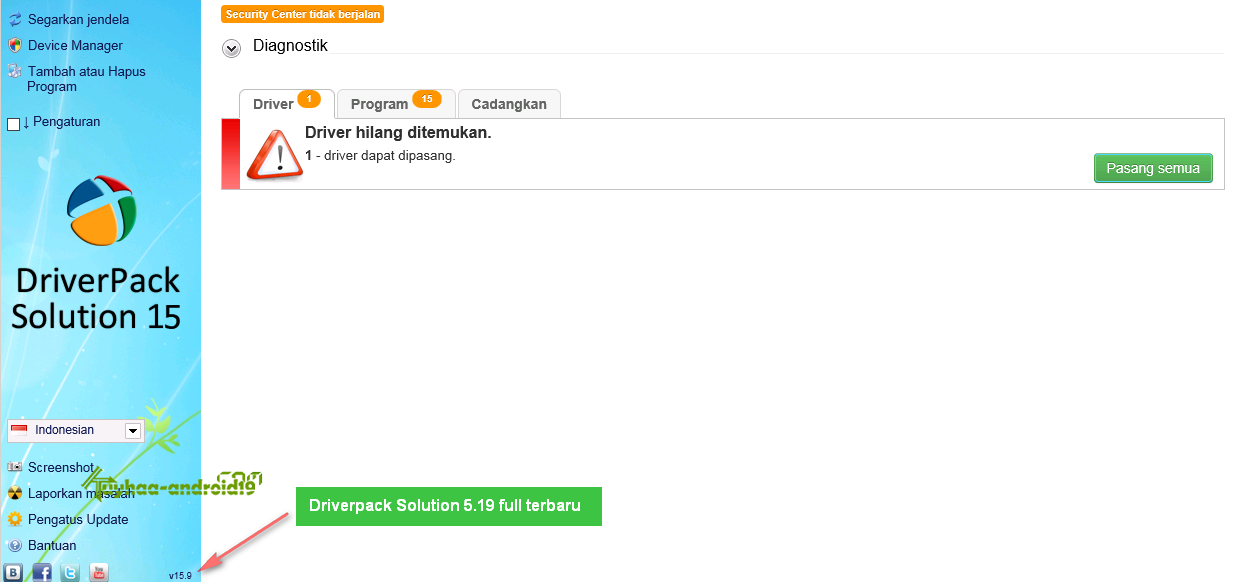This screenshot has height=582, width=1244.
Task: Click the YouTube icon in the footer
Action: point(98,572)
